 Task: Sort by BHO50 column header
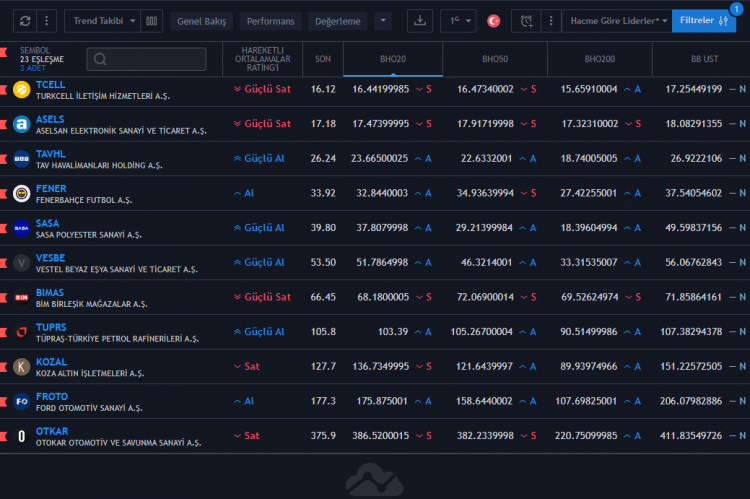[495, 59]
